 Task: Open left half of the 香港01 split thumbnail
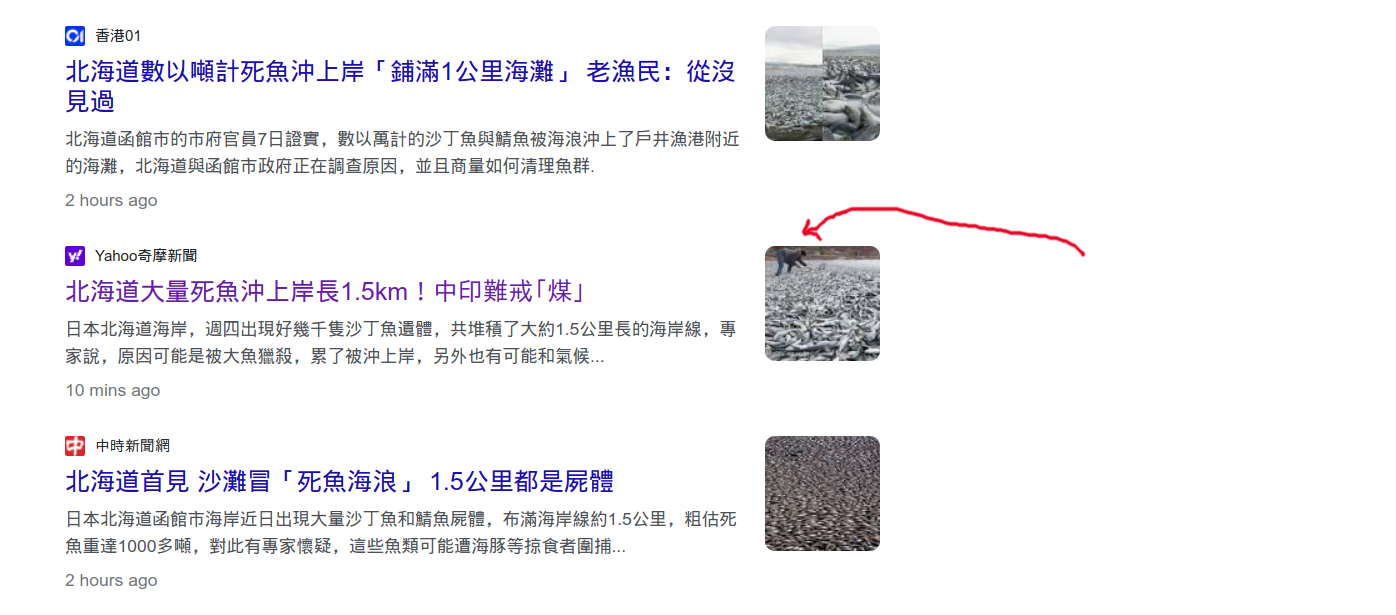point(793,83)
